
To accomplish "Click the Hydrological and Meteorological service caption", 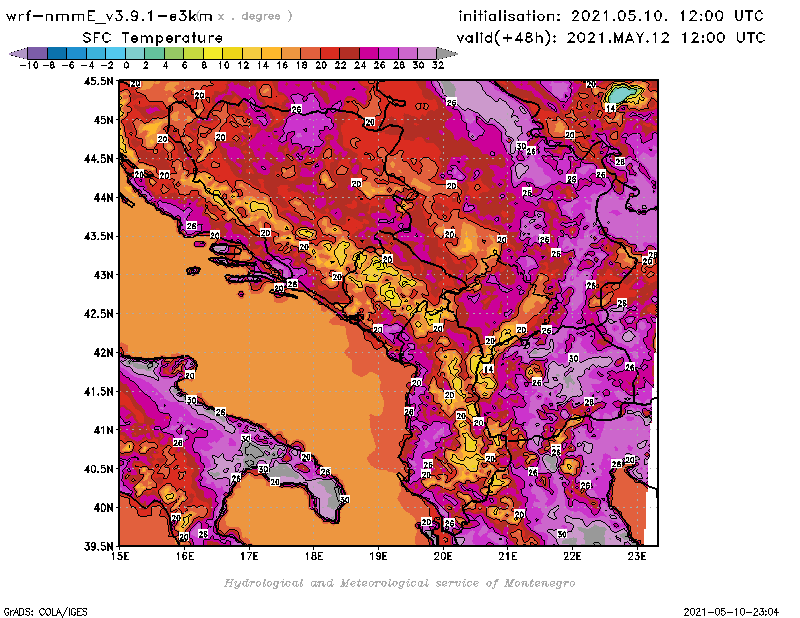I will click(x=399, y=583).
